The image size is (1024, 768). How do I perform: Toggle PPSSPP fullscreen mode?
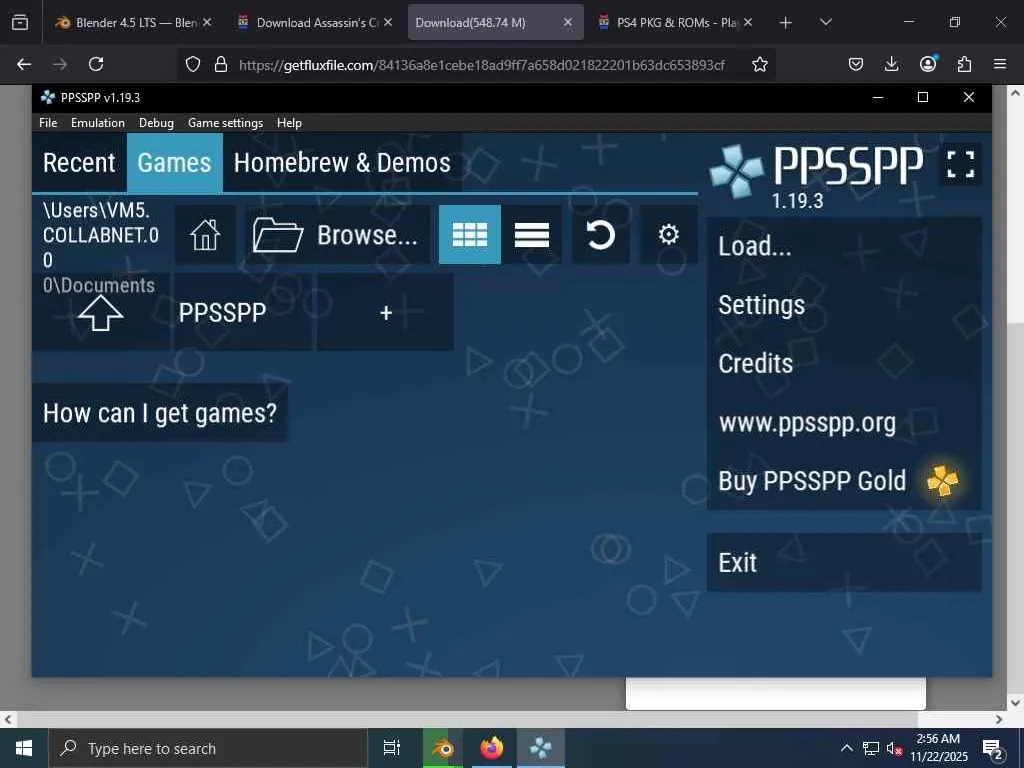(x=961, y=164)
